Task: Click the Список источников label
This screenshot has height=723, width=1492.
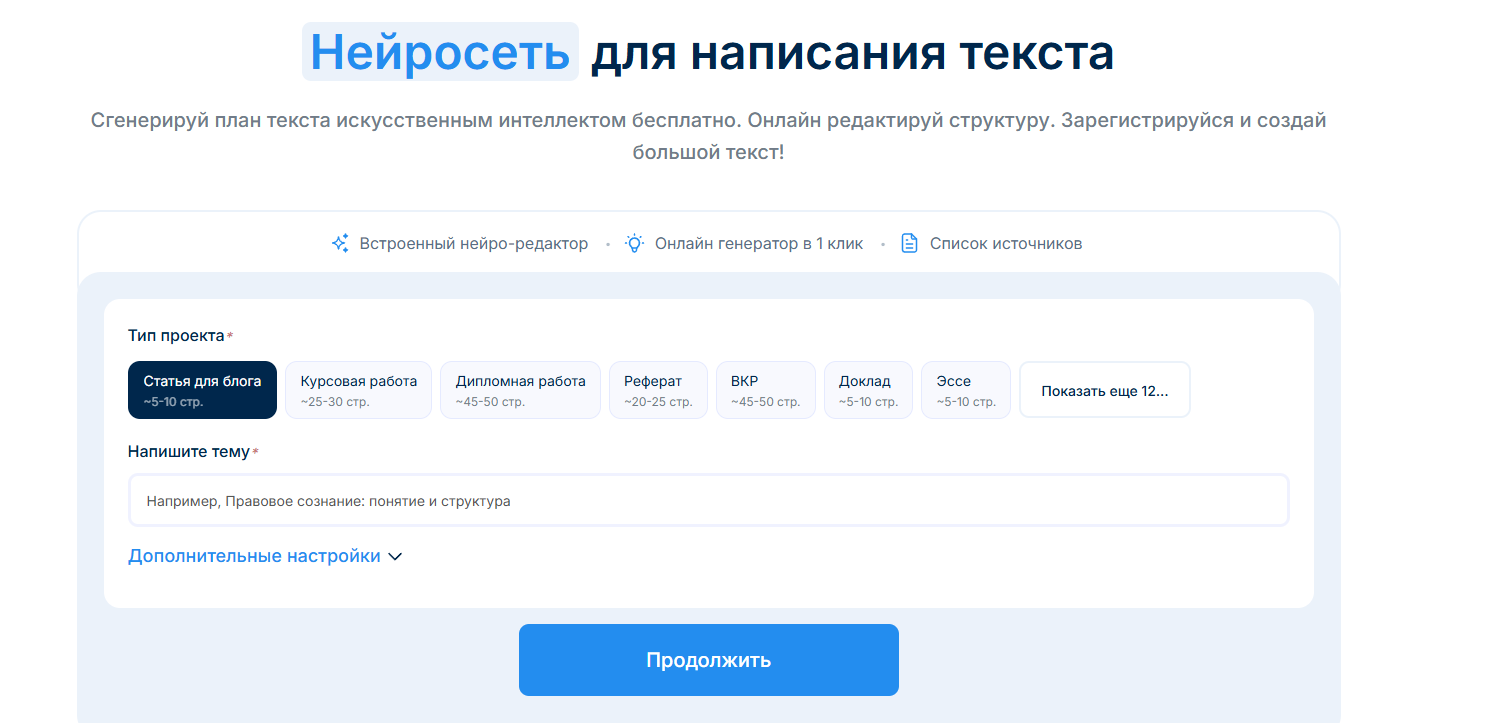Action: tap(1006, 244)
